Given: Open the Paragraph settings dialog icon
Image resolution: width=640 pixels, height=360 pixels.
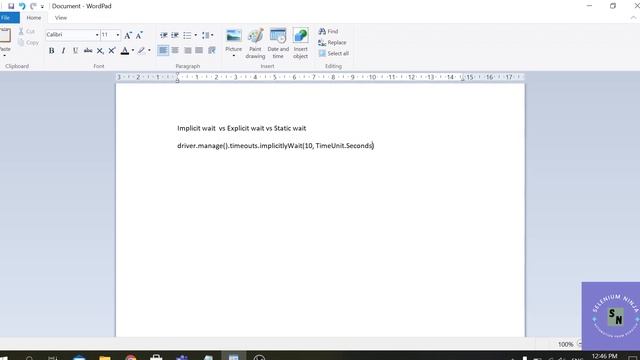Looking at the screenshot, I should pos(211,50).
